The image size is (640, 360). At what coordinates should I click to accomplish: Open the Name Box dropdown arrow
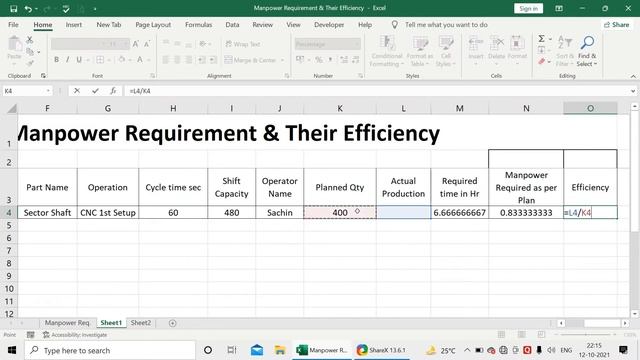[x=48, y=91]
